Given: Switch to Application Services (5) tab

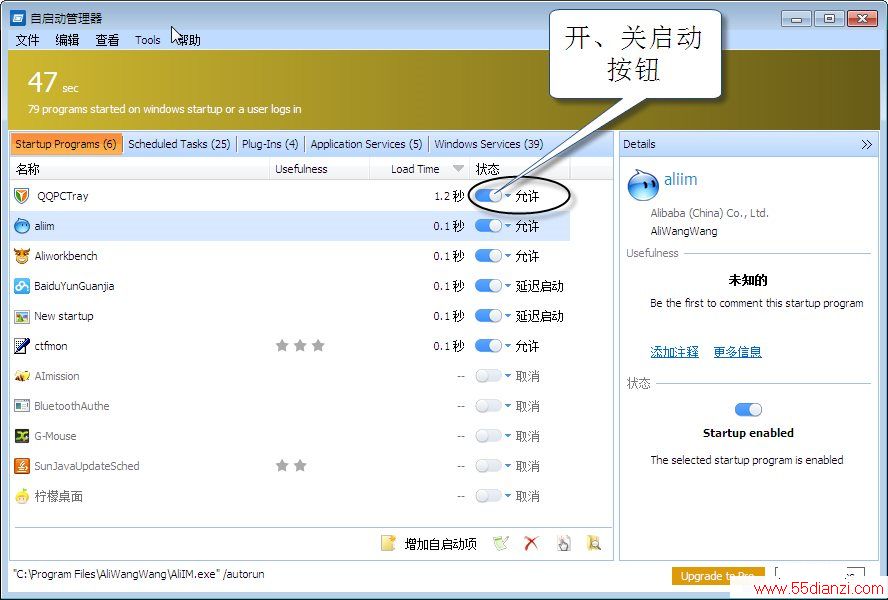Looking at the screenshot, I should coord(366,144).
